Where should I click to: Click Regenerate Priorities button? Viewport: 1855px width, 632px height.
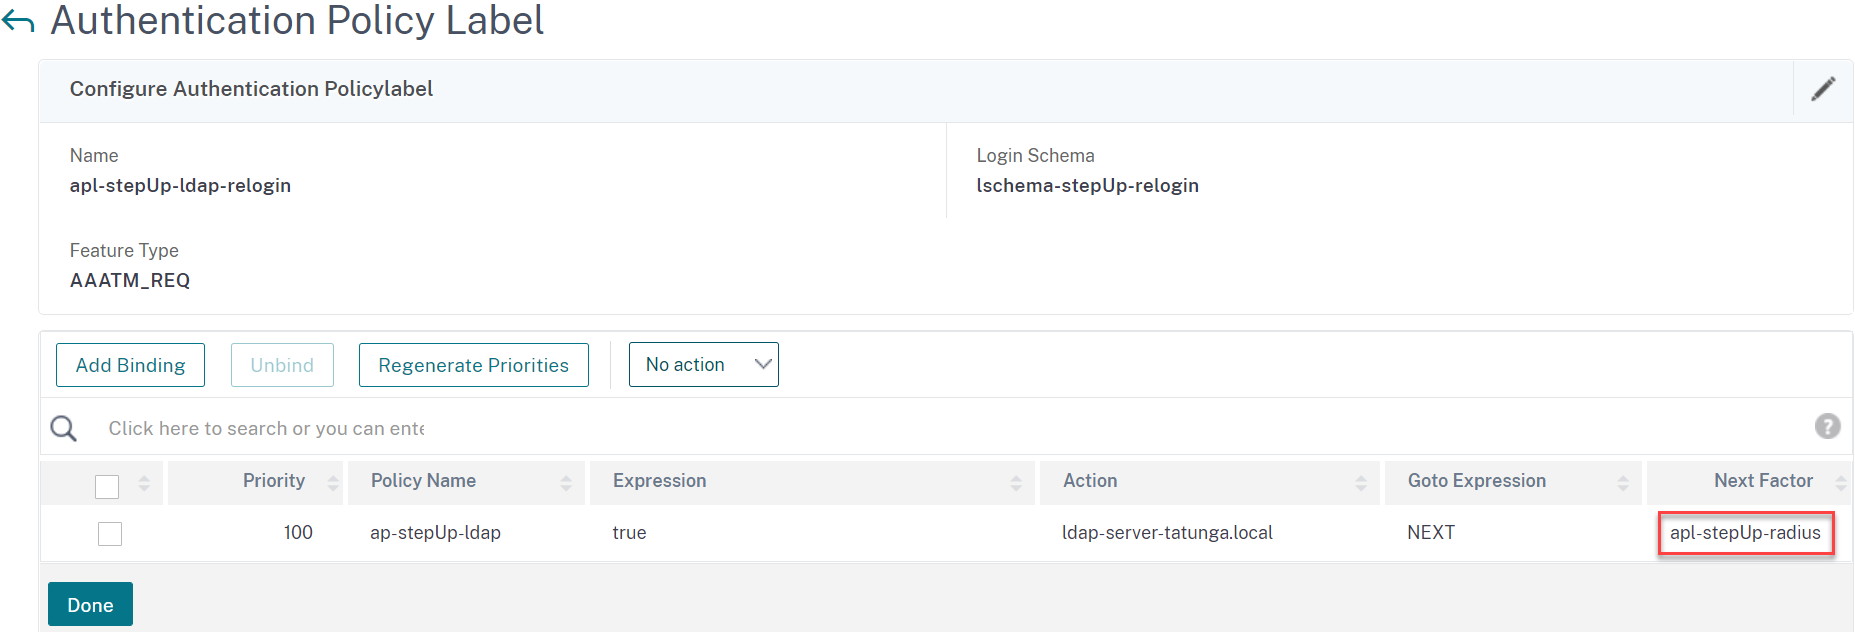[x=474, y=365]
